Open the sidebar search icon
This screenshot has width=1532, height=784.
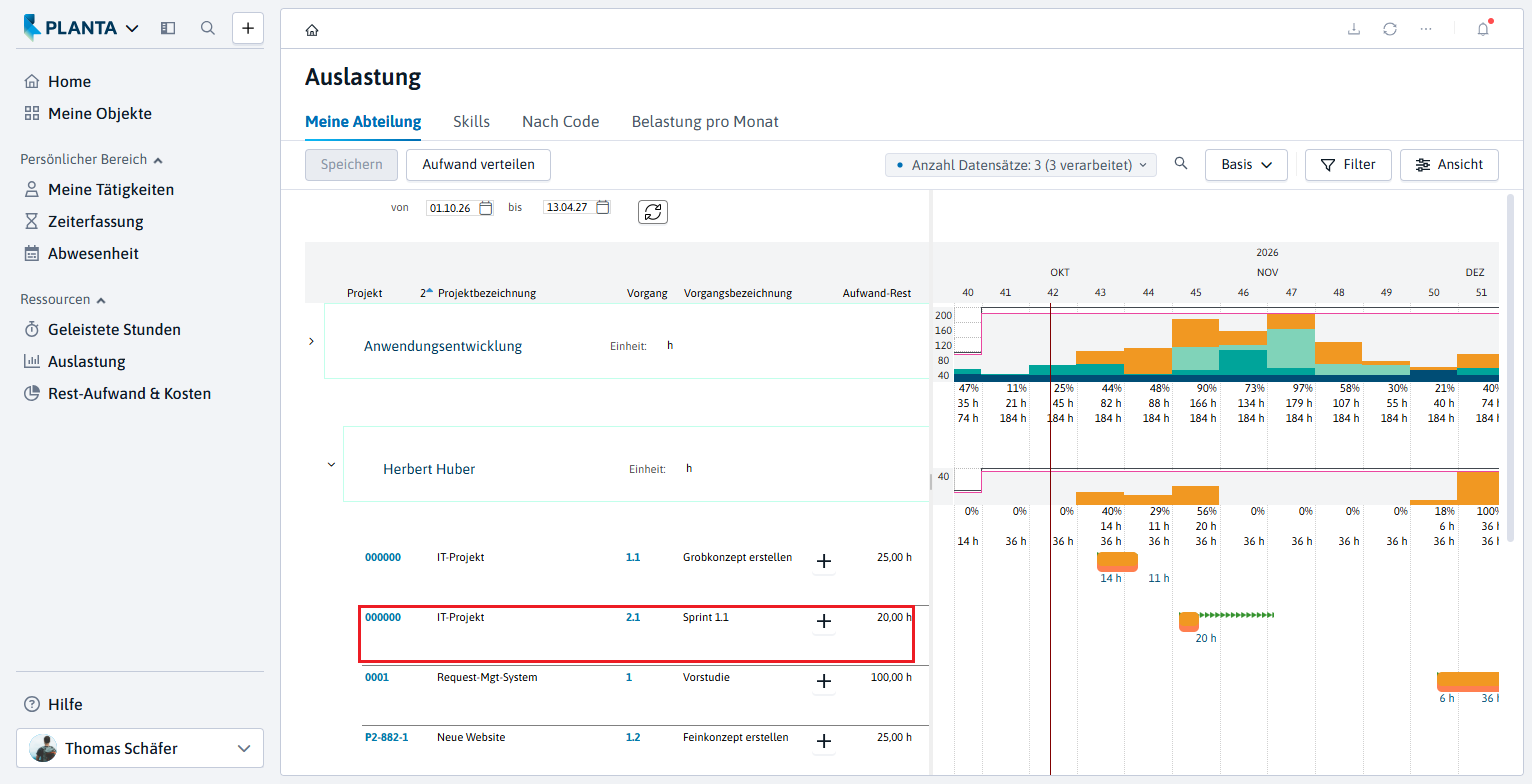click(x=208, y=28)
